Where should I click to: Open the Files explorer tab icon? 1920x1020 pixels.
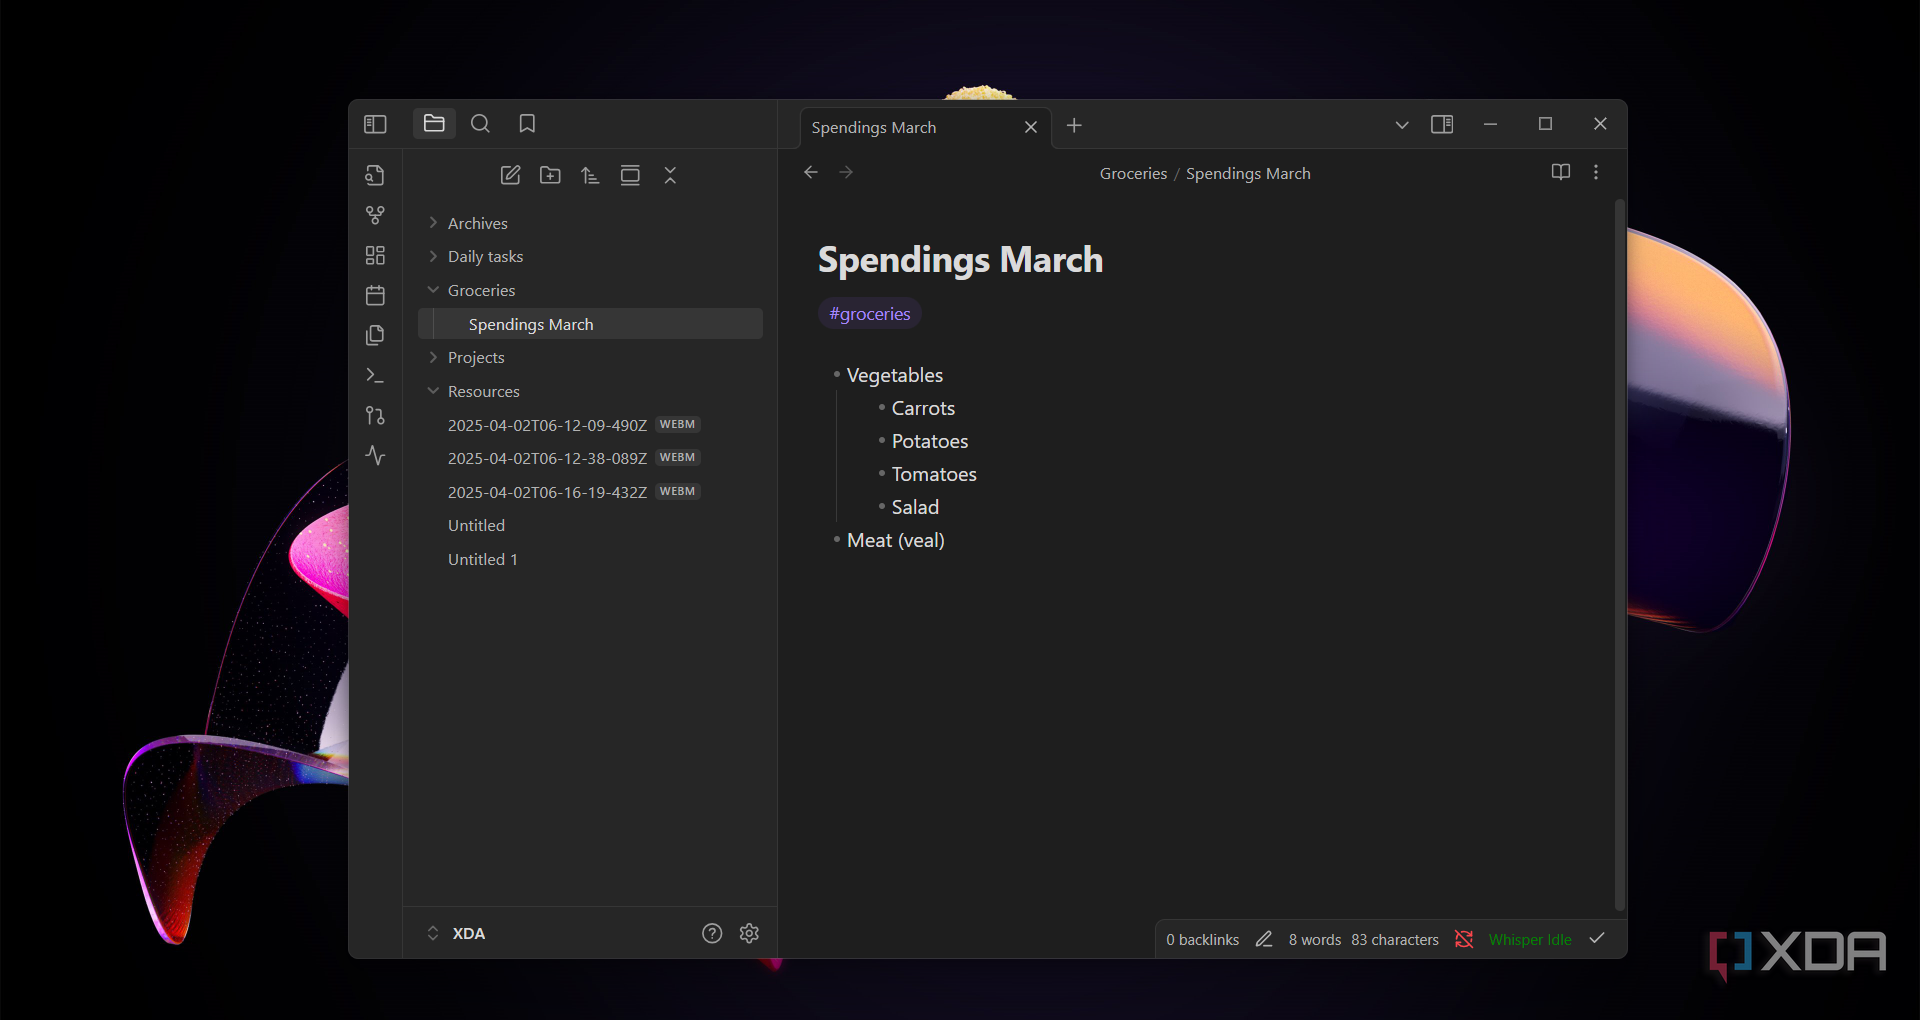point(434,123)
